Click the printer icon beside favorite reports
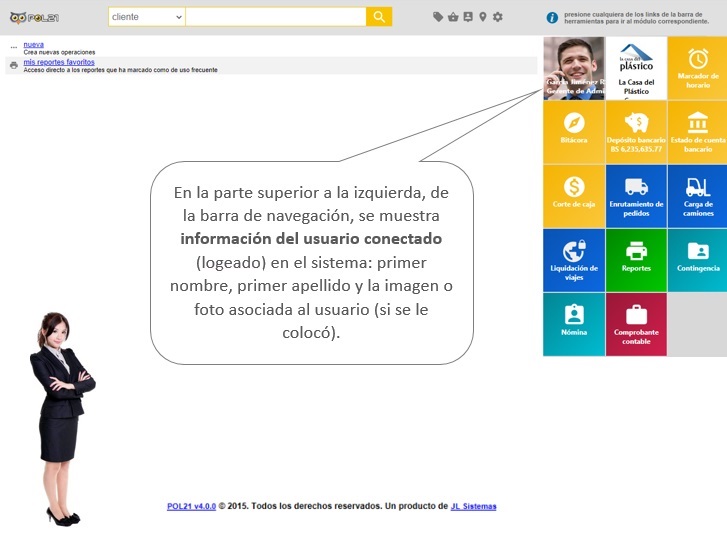This screenshot has height=547, width=727. (x=14, y=65)
